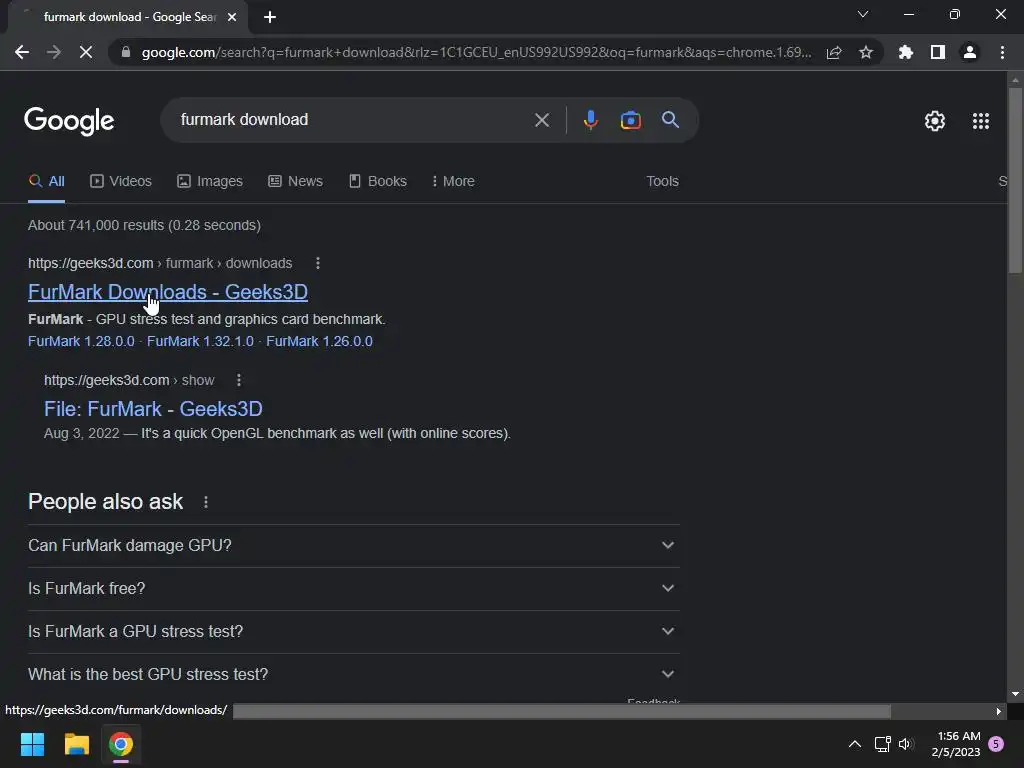Close the furmark download tab
This screenshot has width=1024, height=768.
232,17
